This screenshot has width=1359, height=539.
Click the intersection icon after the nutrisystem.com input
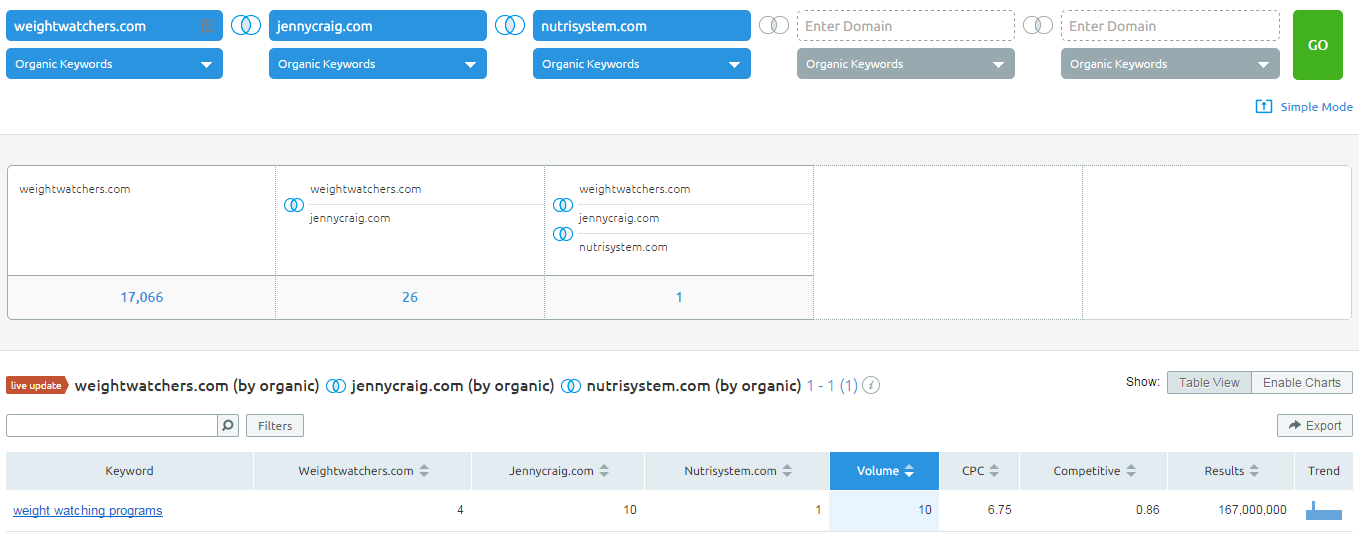coord(774,26)
